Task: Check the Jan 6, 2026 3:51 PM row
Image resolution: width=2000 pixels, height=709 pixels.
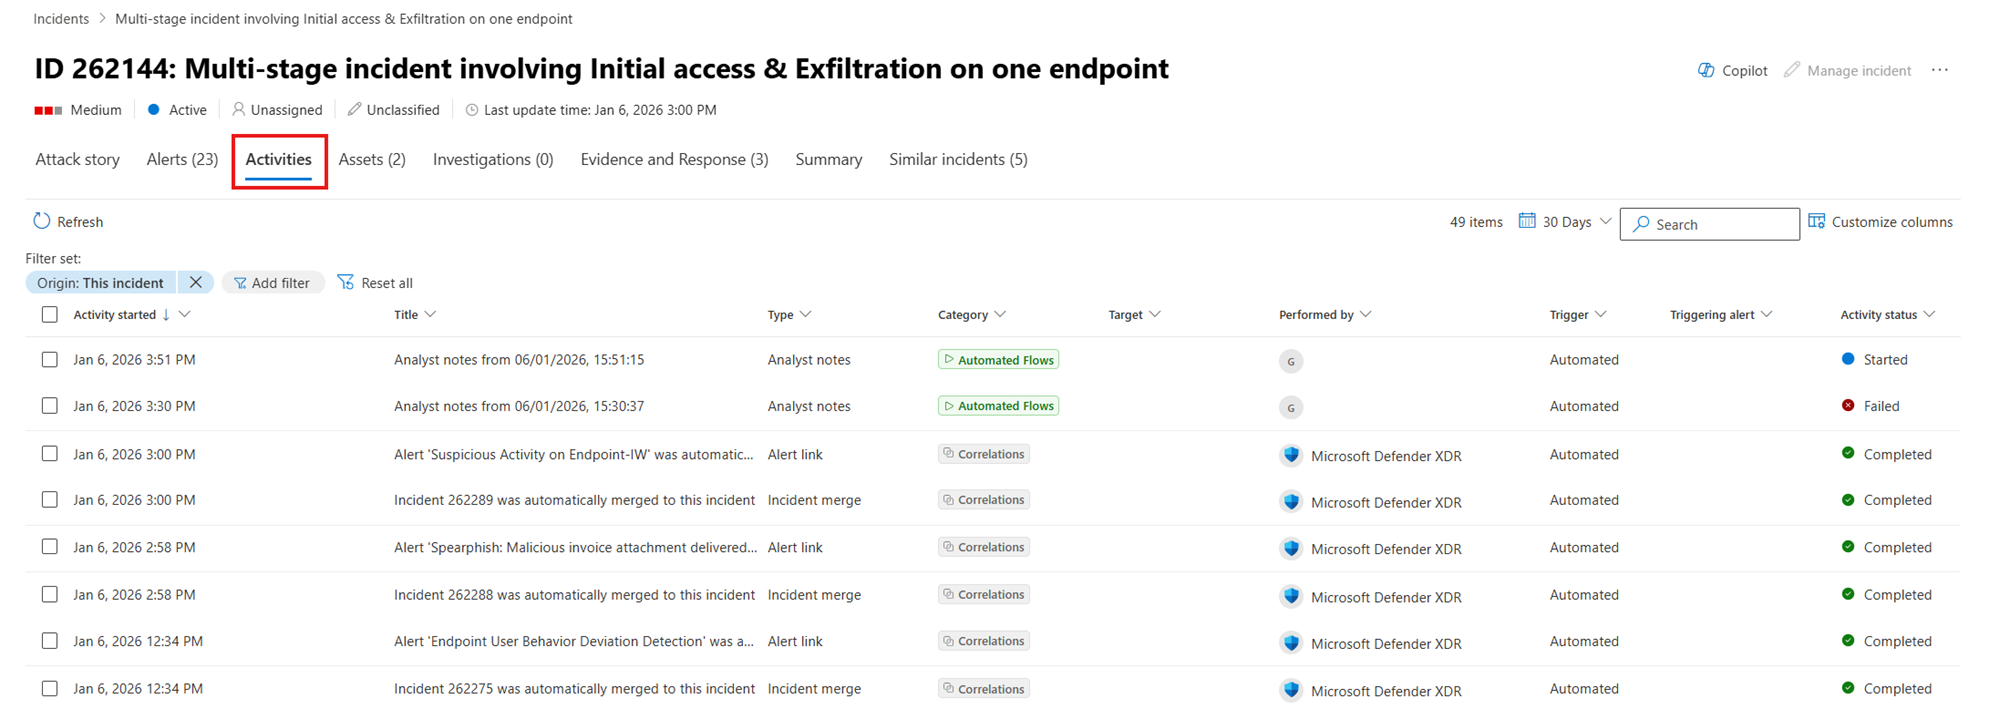Action: tap(50, 360)
